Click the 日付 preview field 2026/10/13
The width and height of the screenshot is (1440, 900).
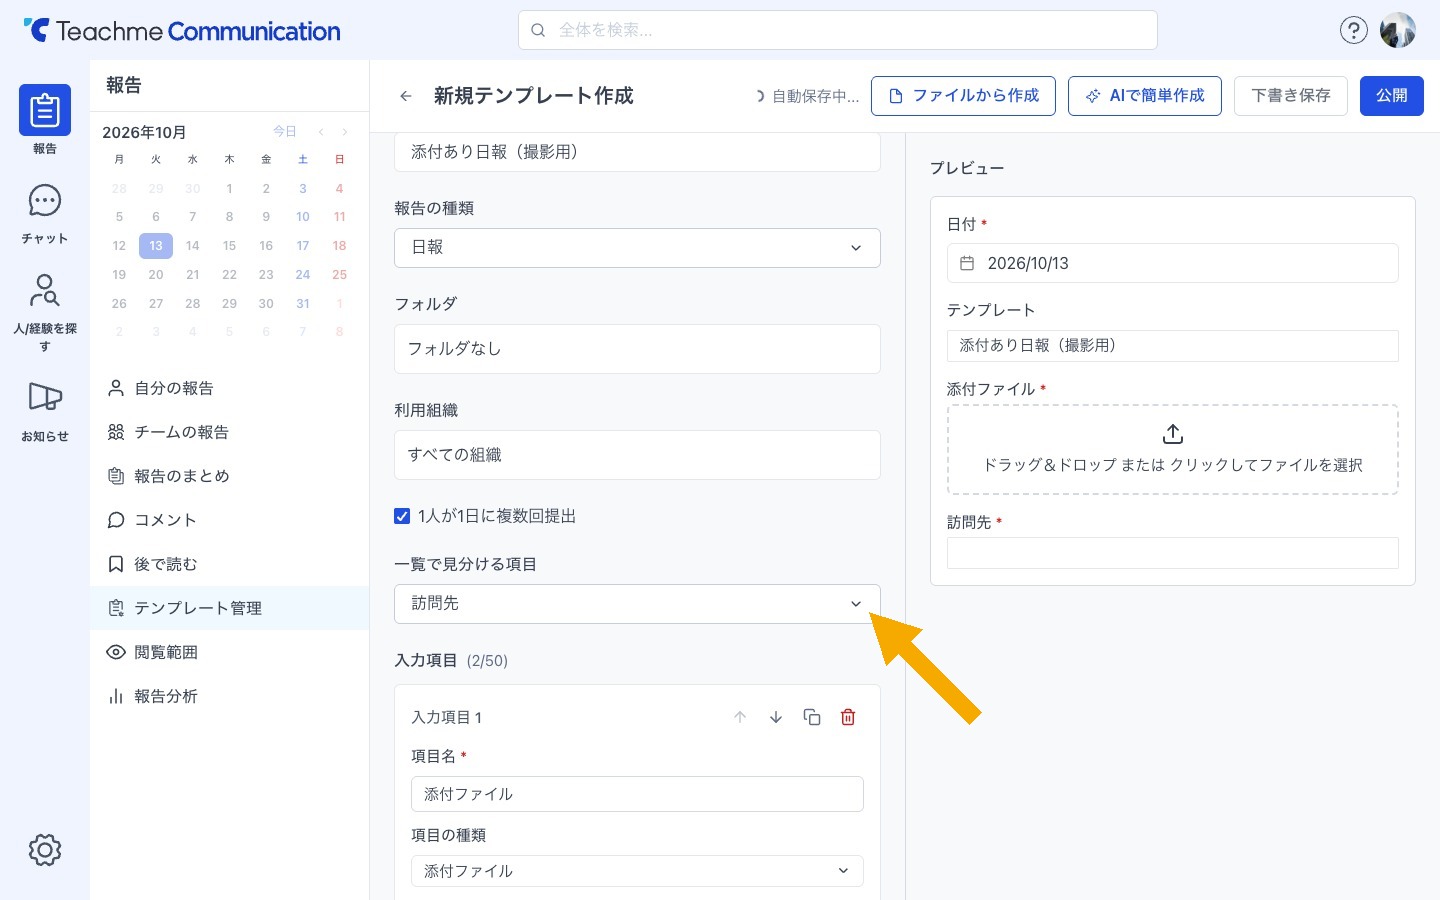coord(1172,263)
